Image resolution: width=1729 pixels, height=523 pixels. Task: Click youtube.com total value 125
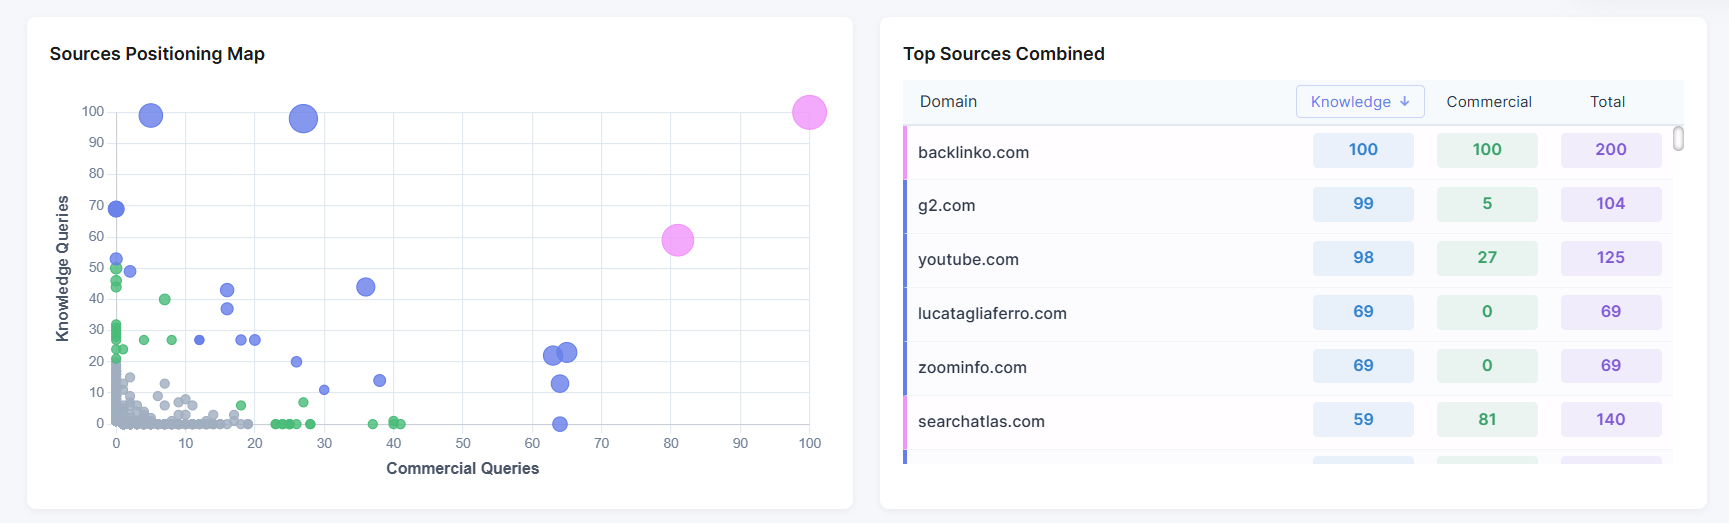(x=1611, y=258)
